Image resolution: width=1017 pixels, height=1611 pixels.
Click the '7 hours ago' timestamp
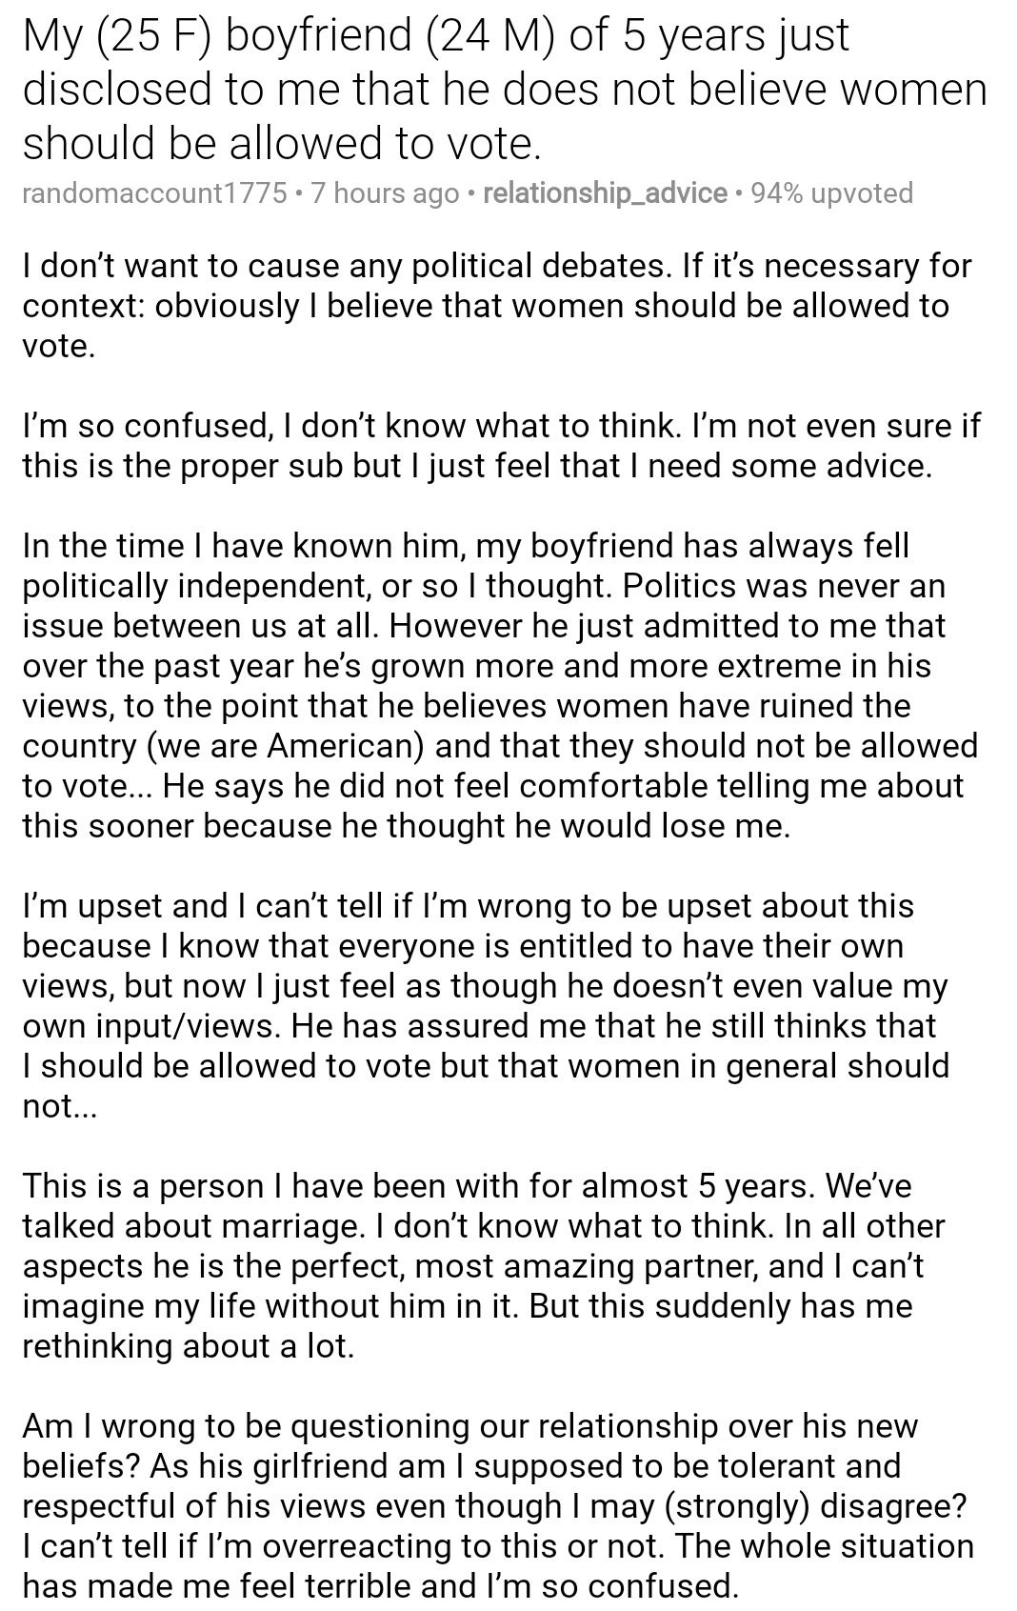pos(385,193)
